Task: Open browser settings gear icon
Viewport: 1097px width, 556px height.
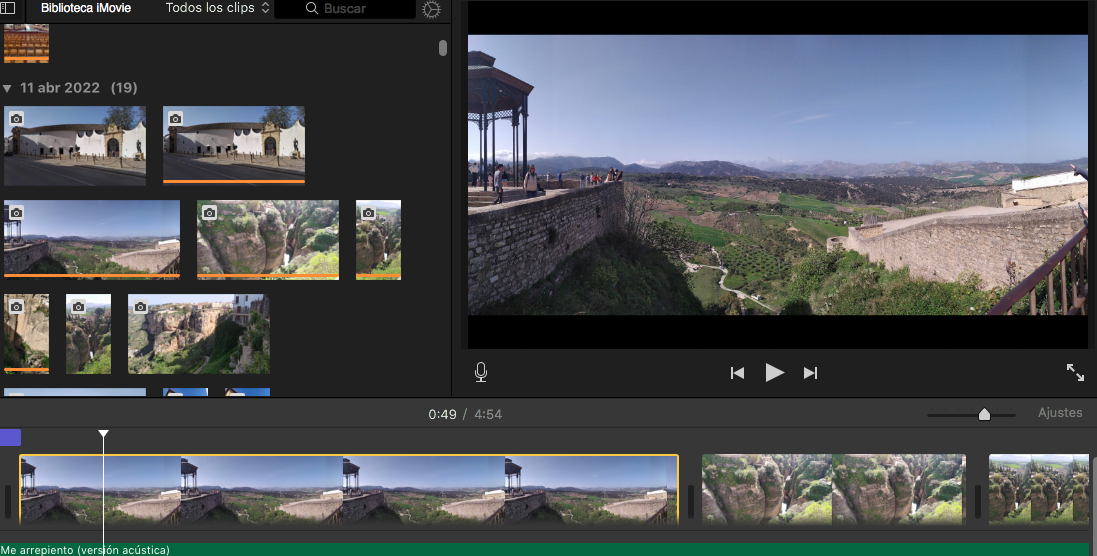Action: (x=431, y=9)
